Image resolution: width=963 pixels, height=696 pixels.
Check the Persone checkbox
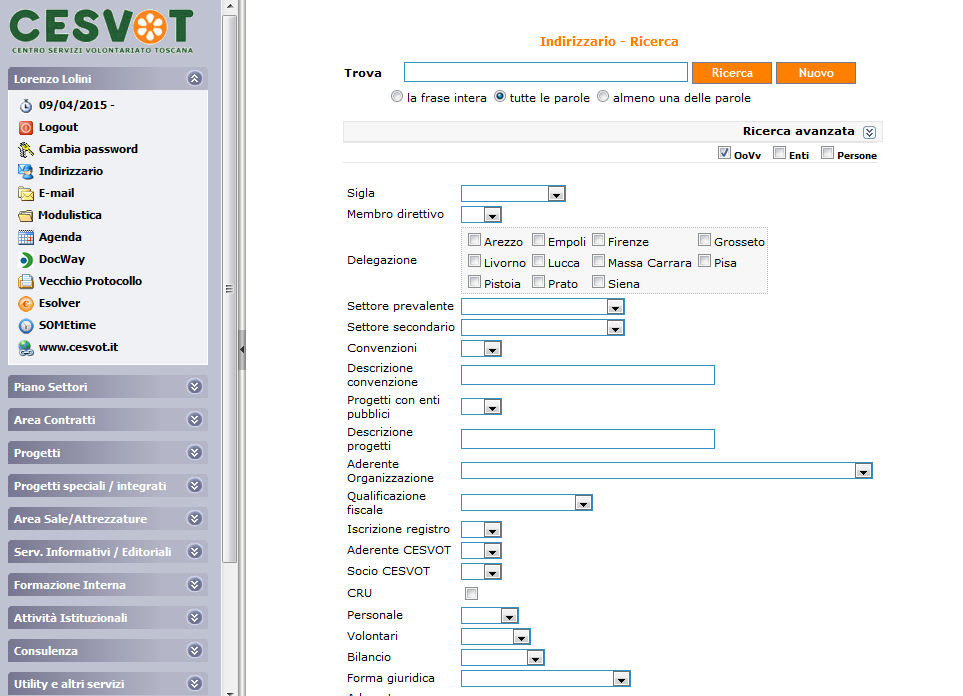(x=827, y=153)
